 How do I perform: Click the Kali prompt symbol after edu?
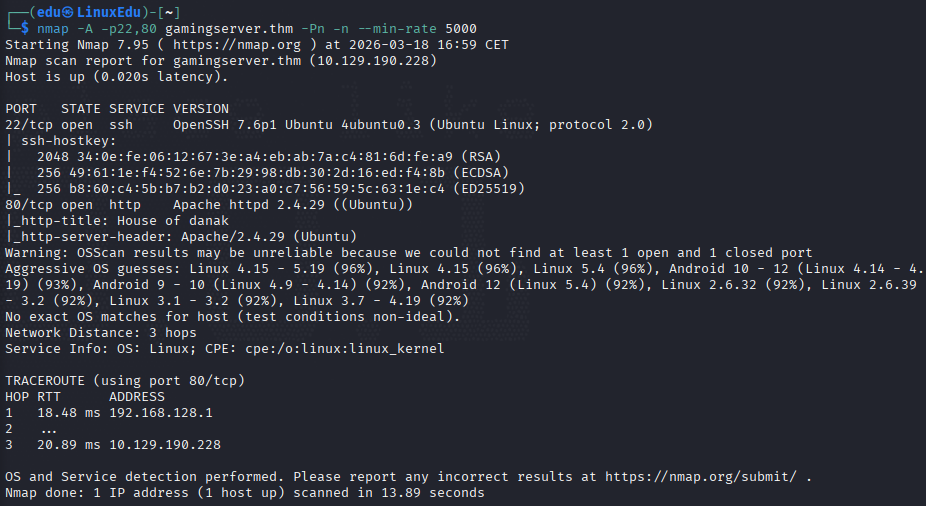coord(69,12)
